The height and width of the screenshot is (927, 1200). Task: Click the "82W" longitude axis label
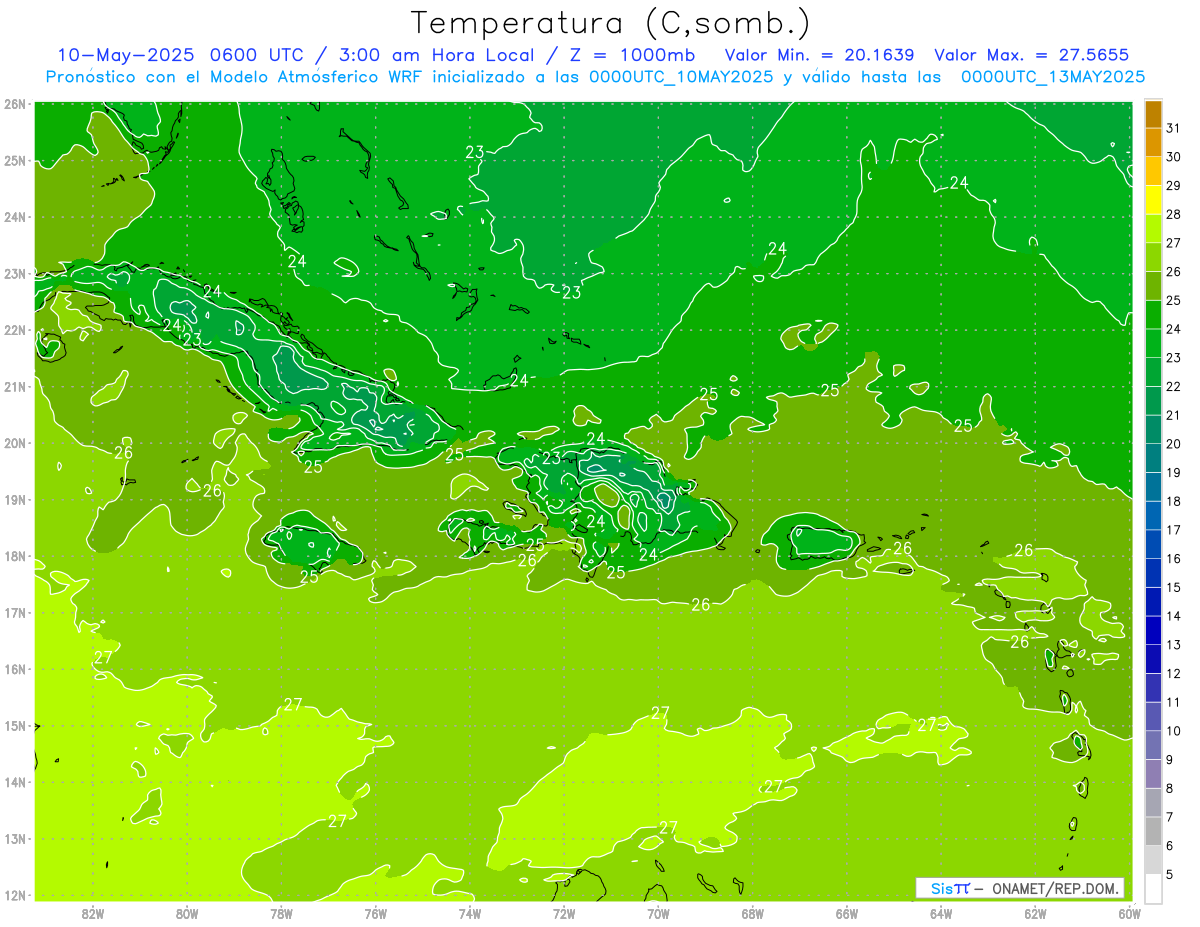pyautogui.click(x=92, y=912)
